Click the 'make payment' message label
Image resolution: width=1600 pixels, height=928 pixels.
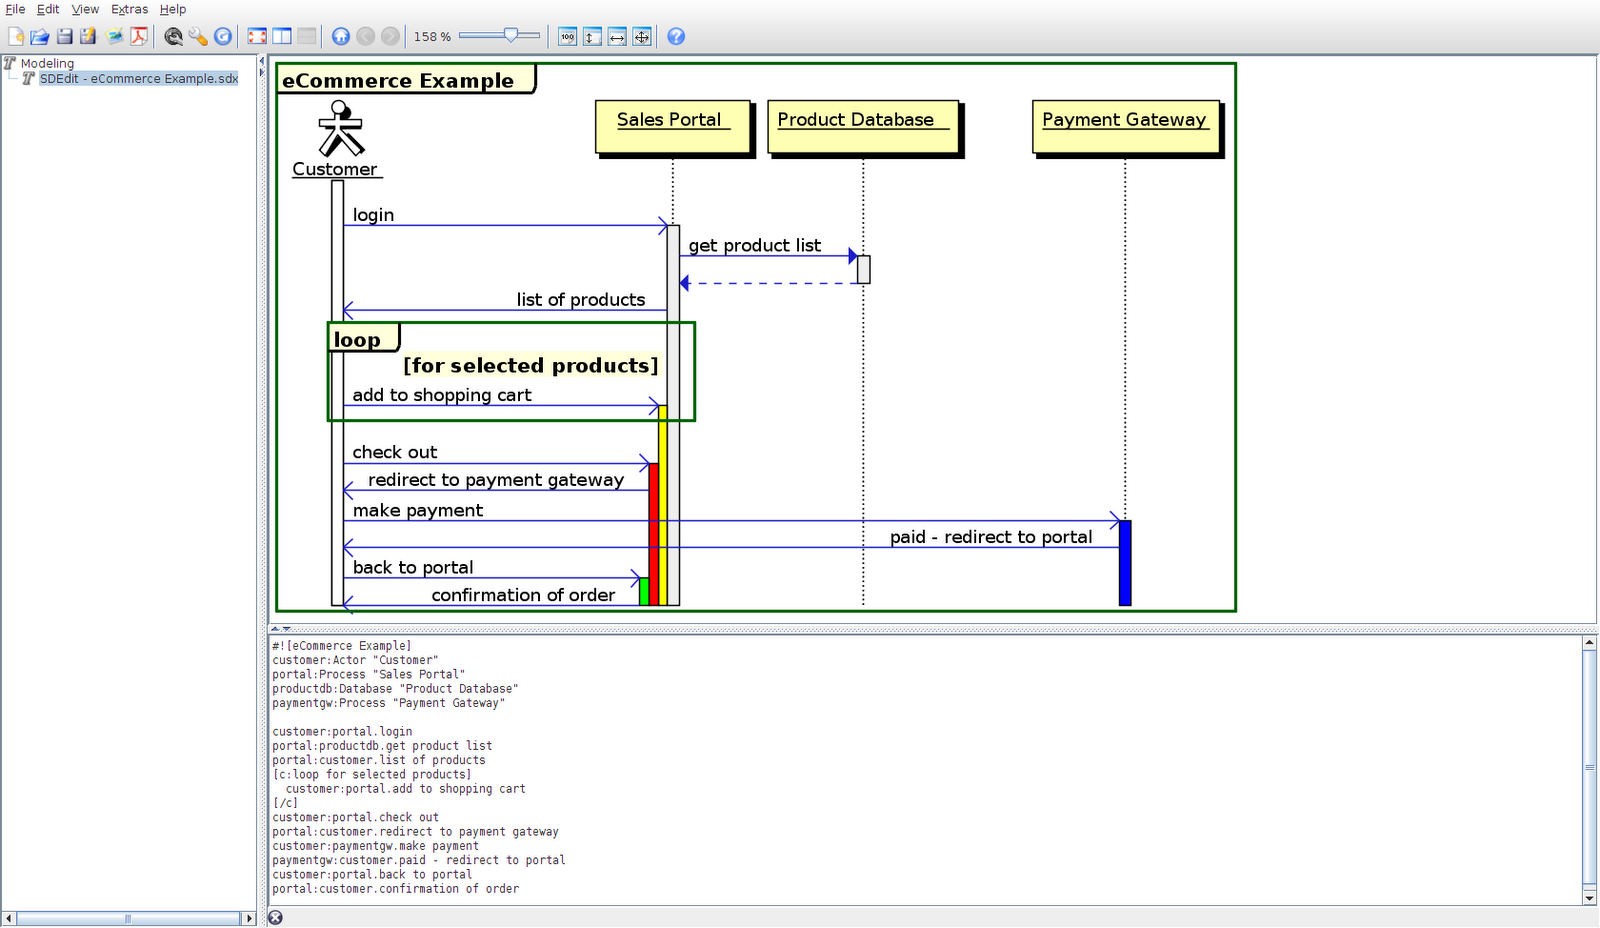(x=418, y=510)
